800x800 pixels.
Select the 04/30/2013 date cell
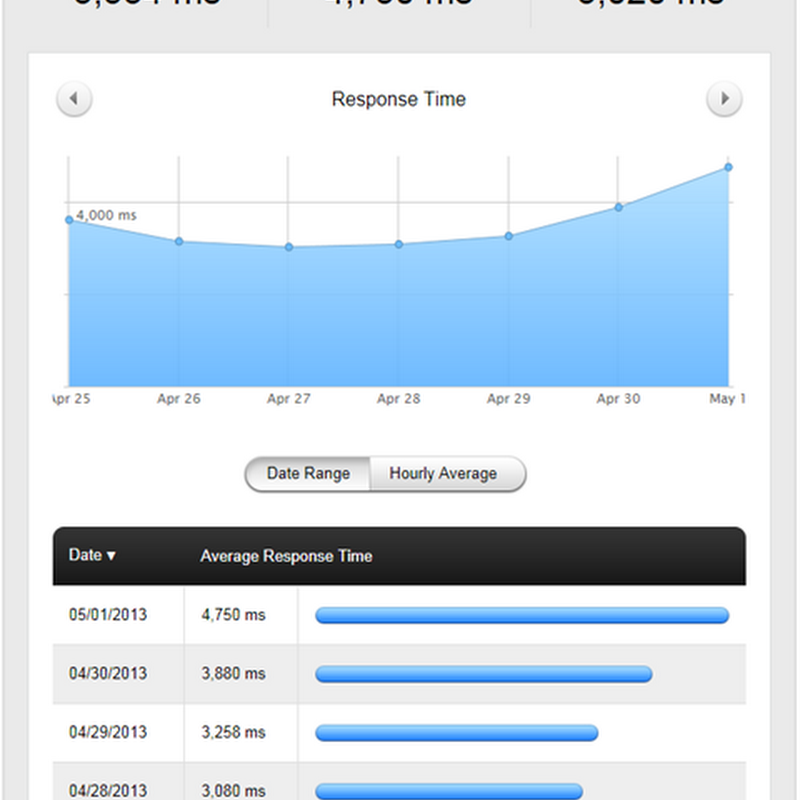pos(108,673)
